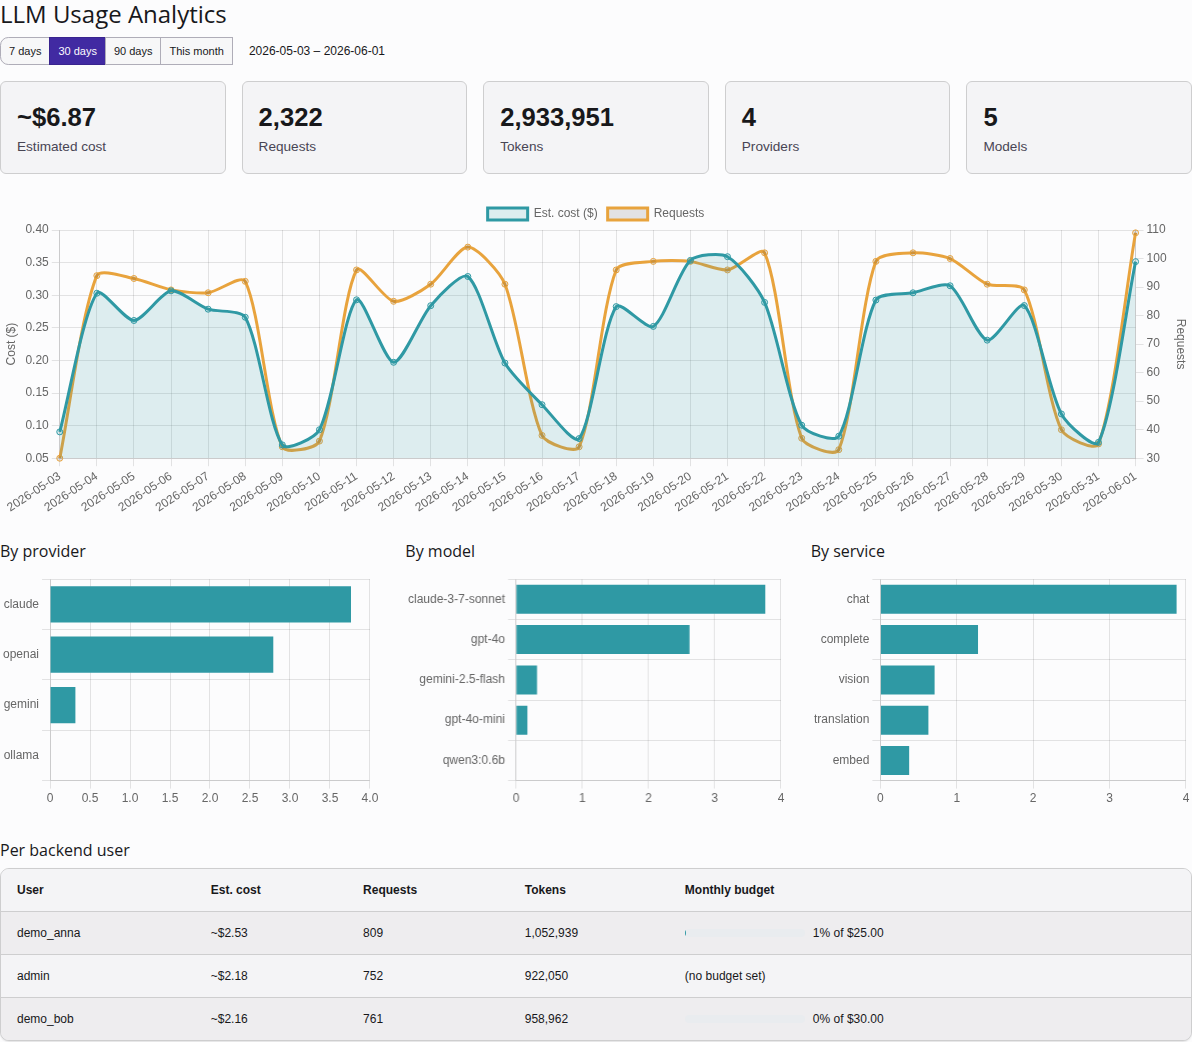The width and height of the screenshot is (1192, 1042).
Task: Click the 752 requests cell
Action: [x=373, y=976]
